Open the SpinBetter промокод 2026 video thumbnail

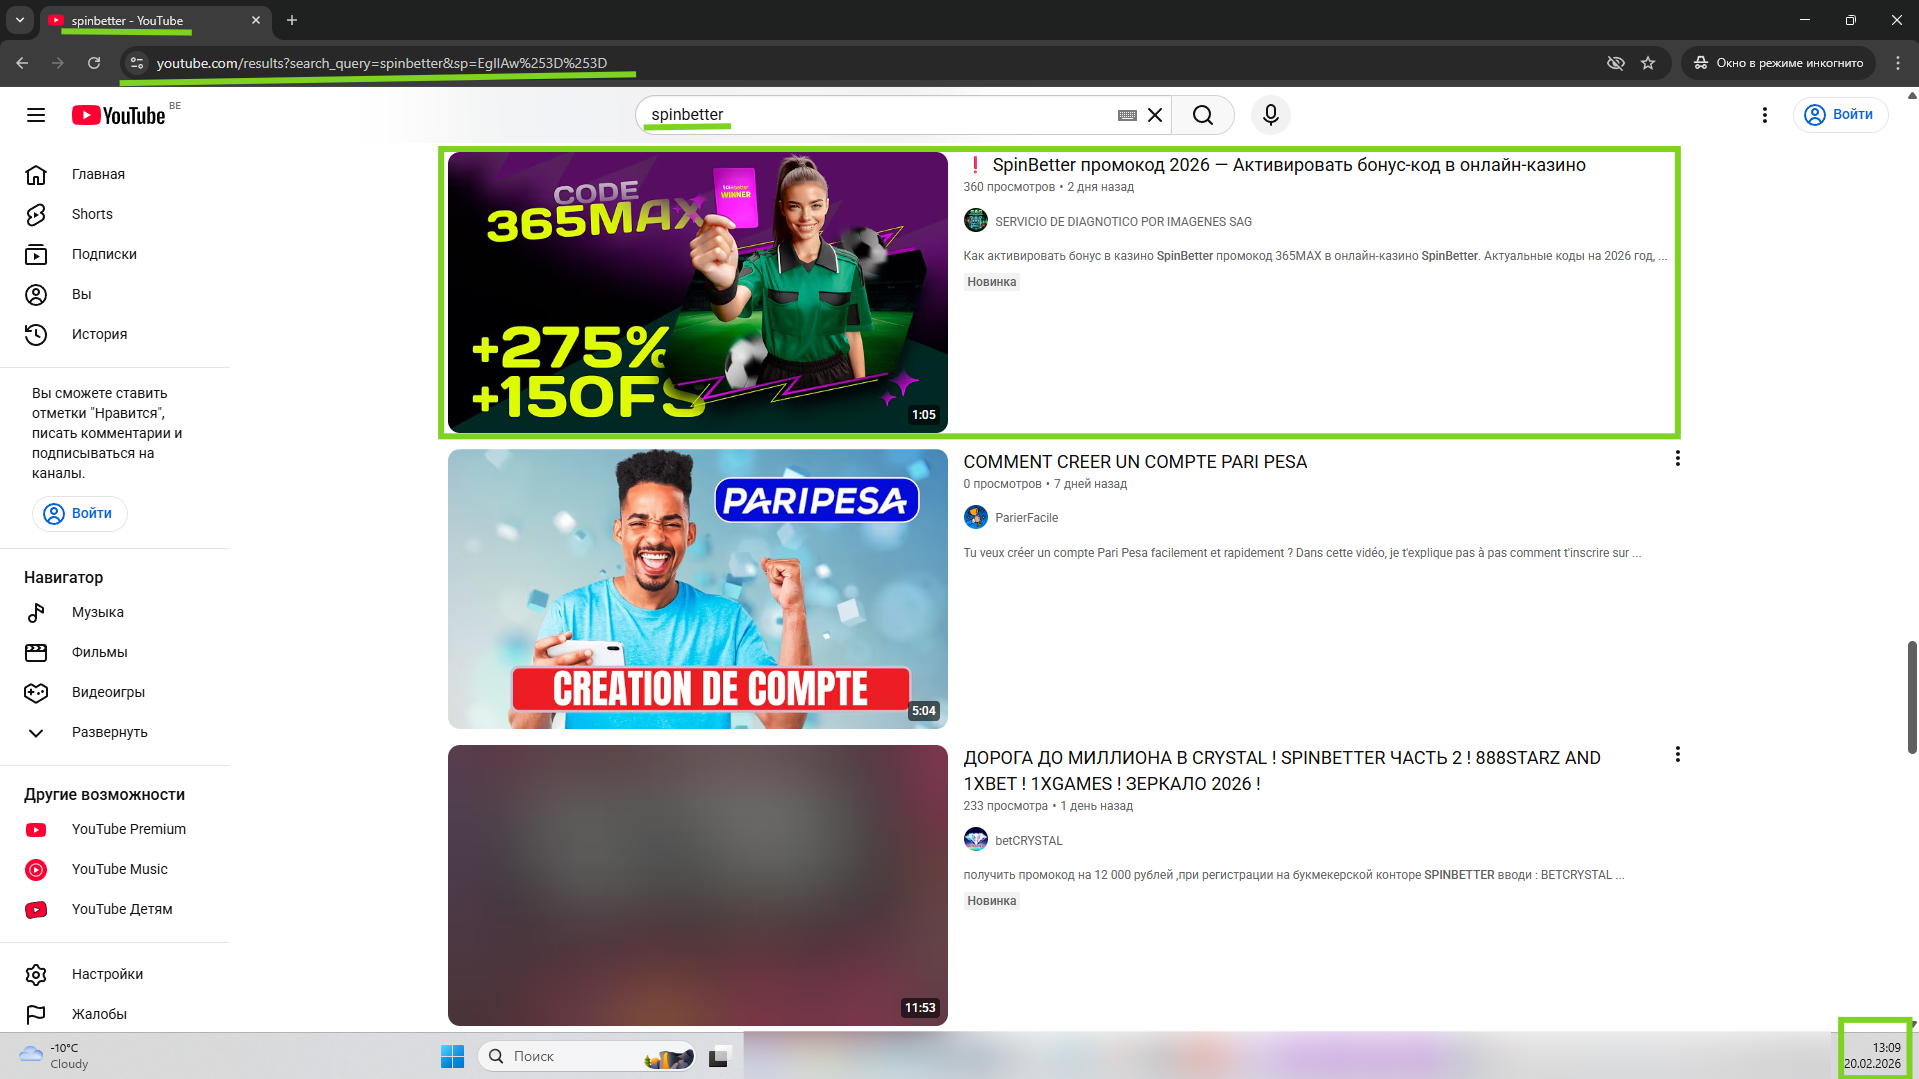coord(697,292)
